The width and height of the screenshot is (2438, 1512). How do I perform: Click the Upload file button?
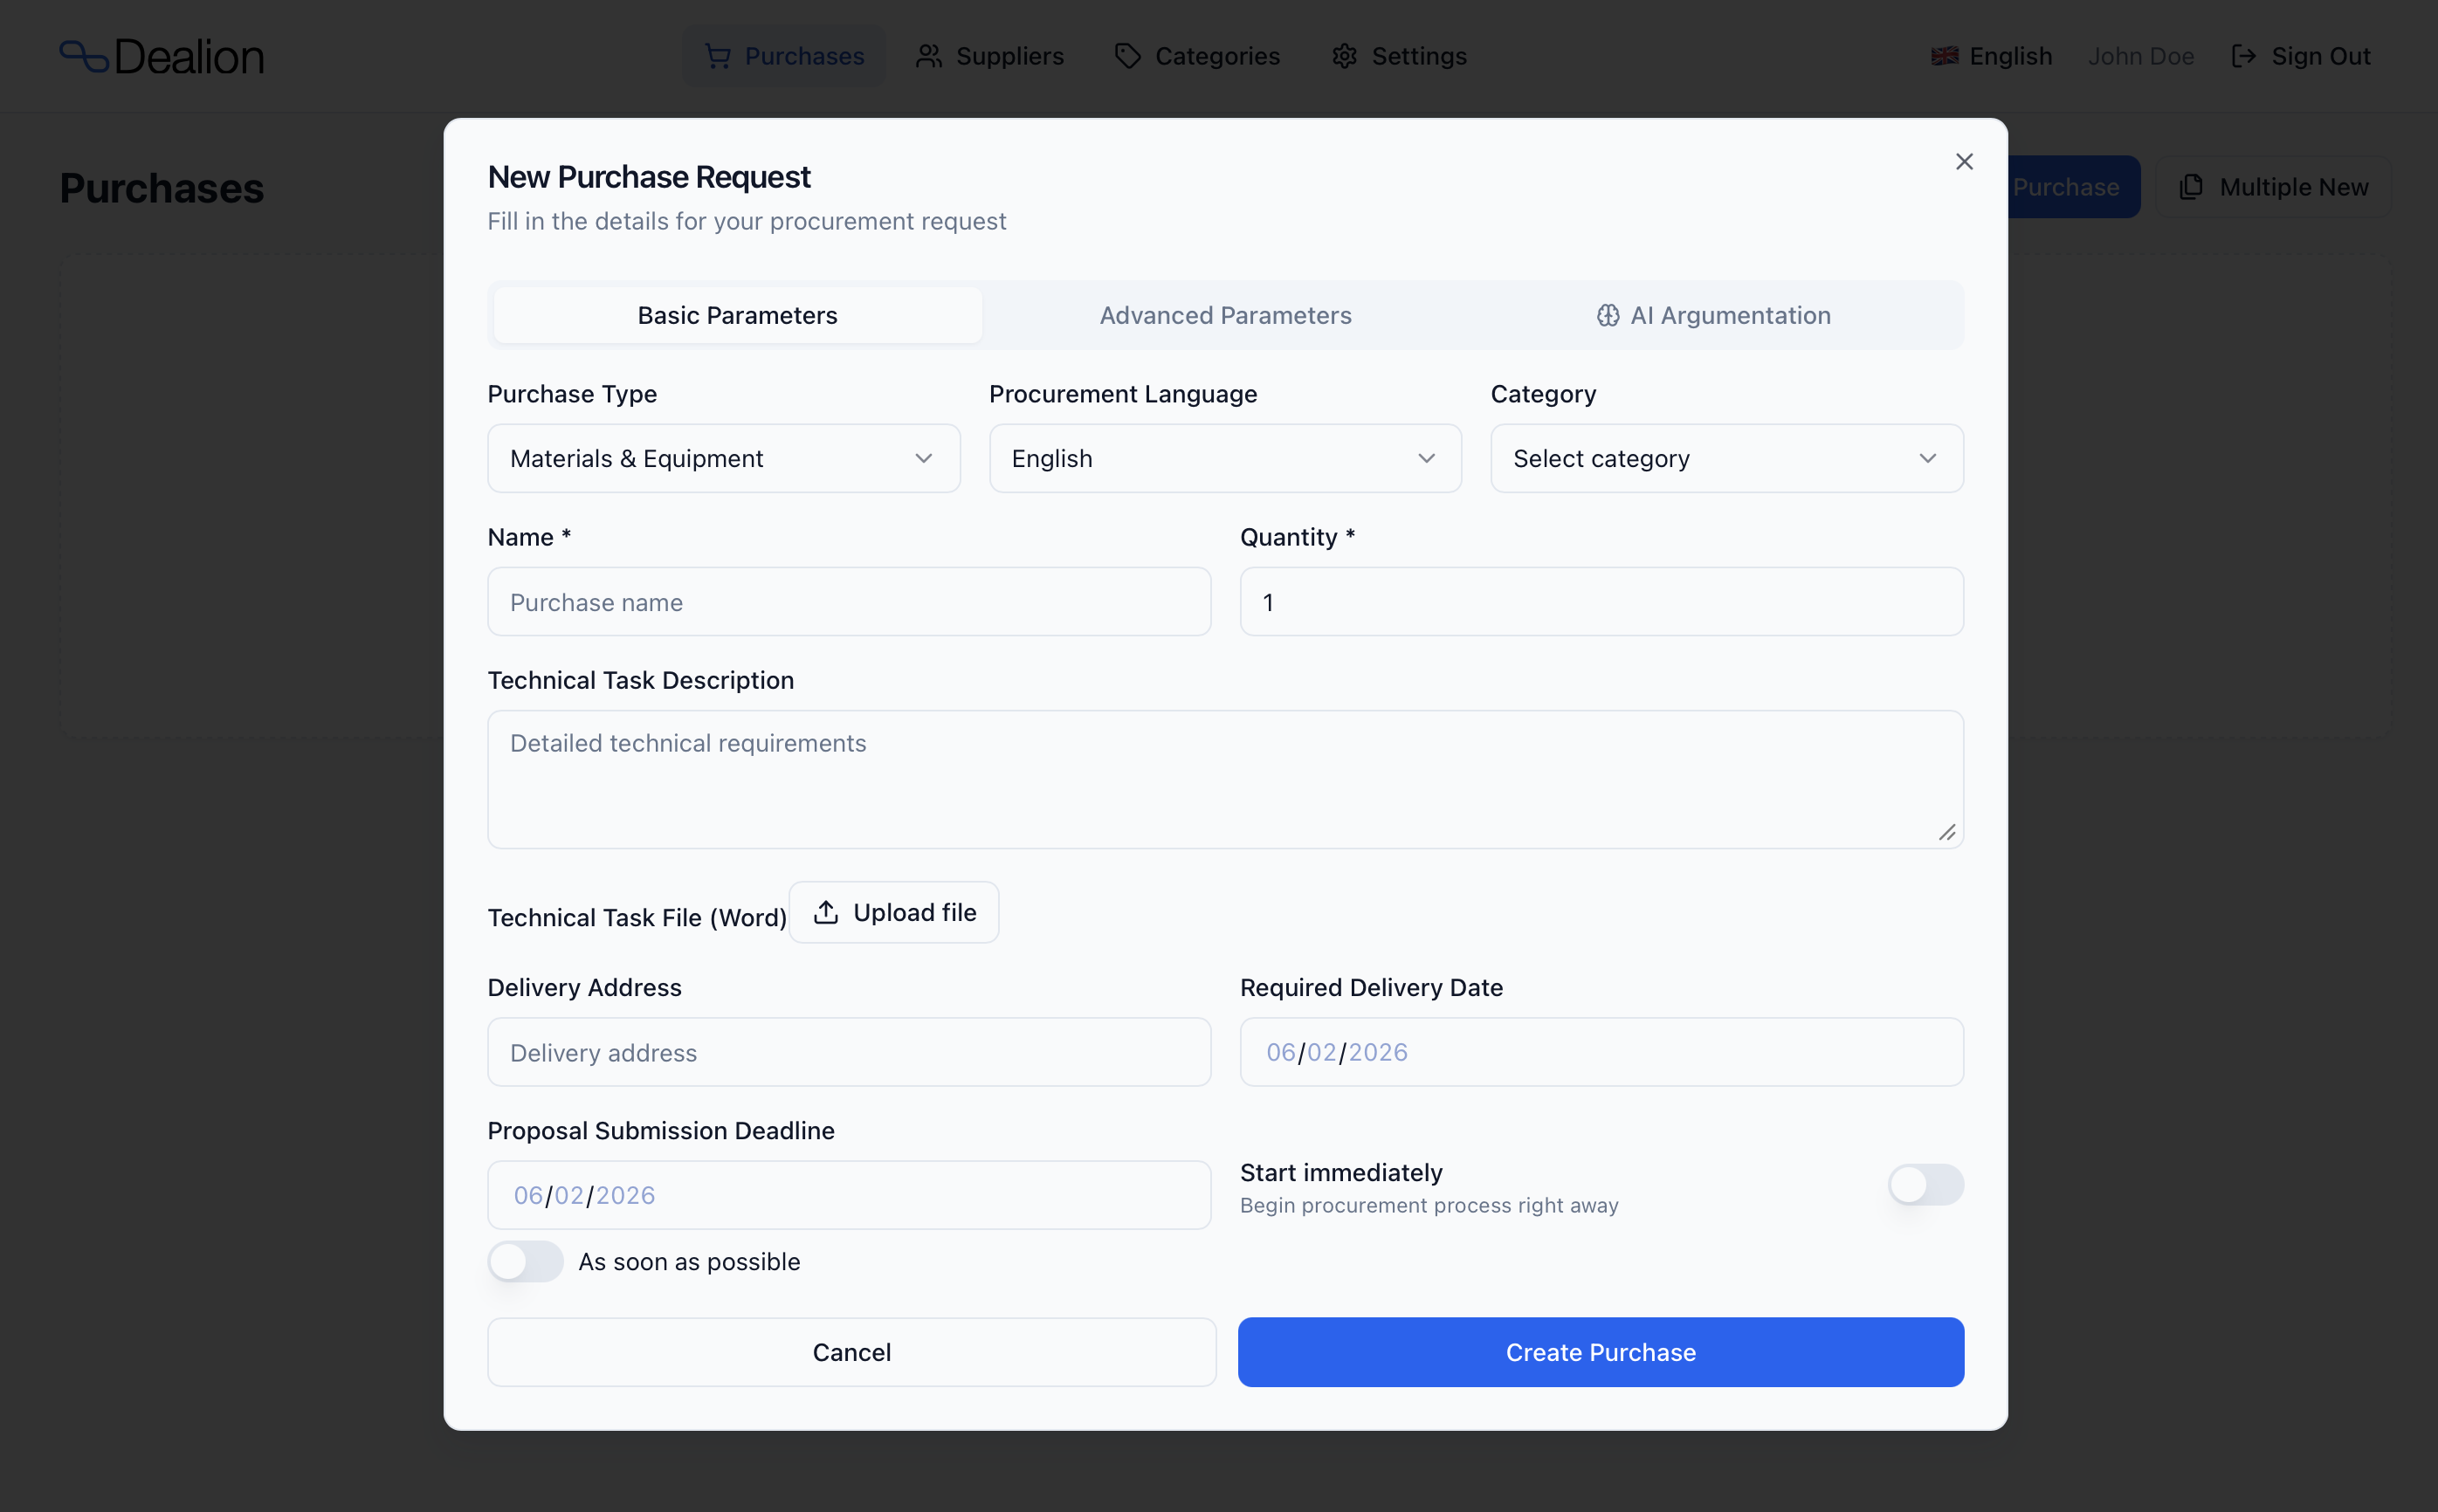(x=893, y=912)
